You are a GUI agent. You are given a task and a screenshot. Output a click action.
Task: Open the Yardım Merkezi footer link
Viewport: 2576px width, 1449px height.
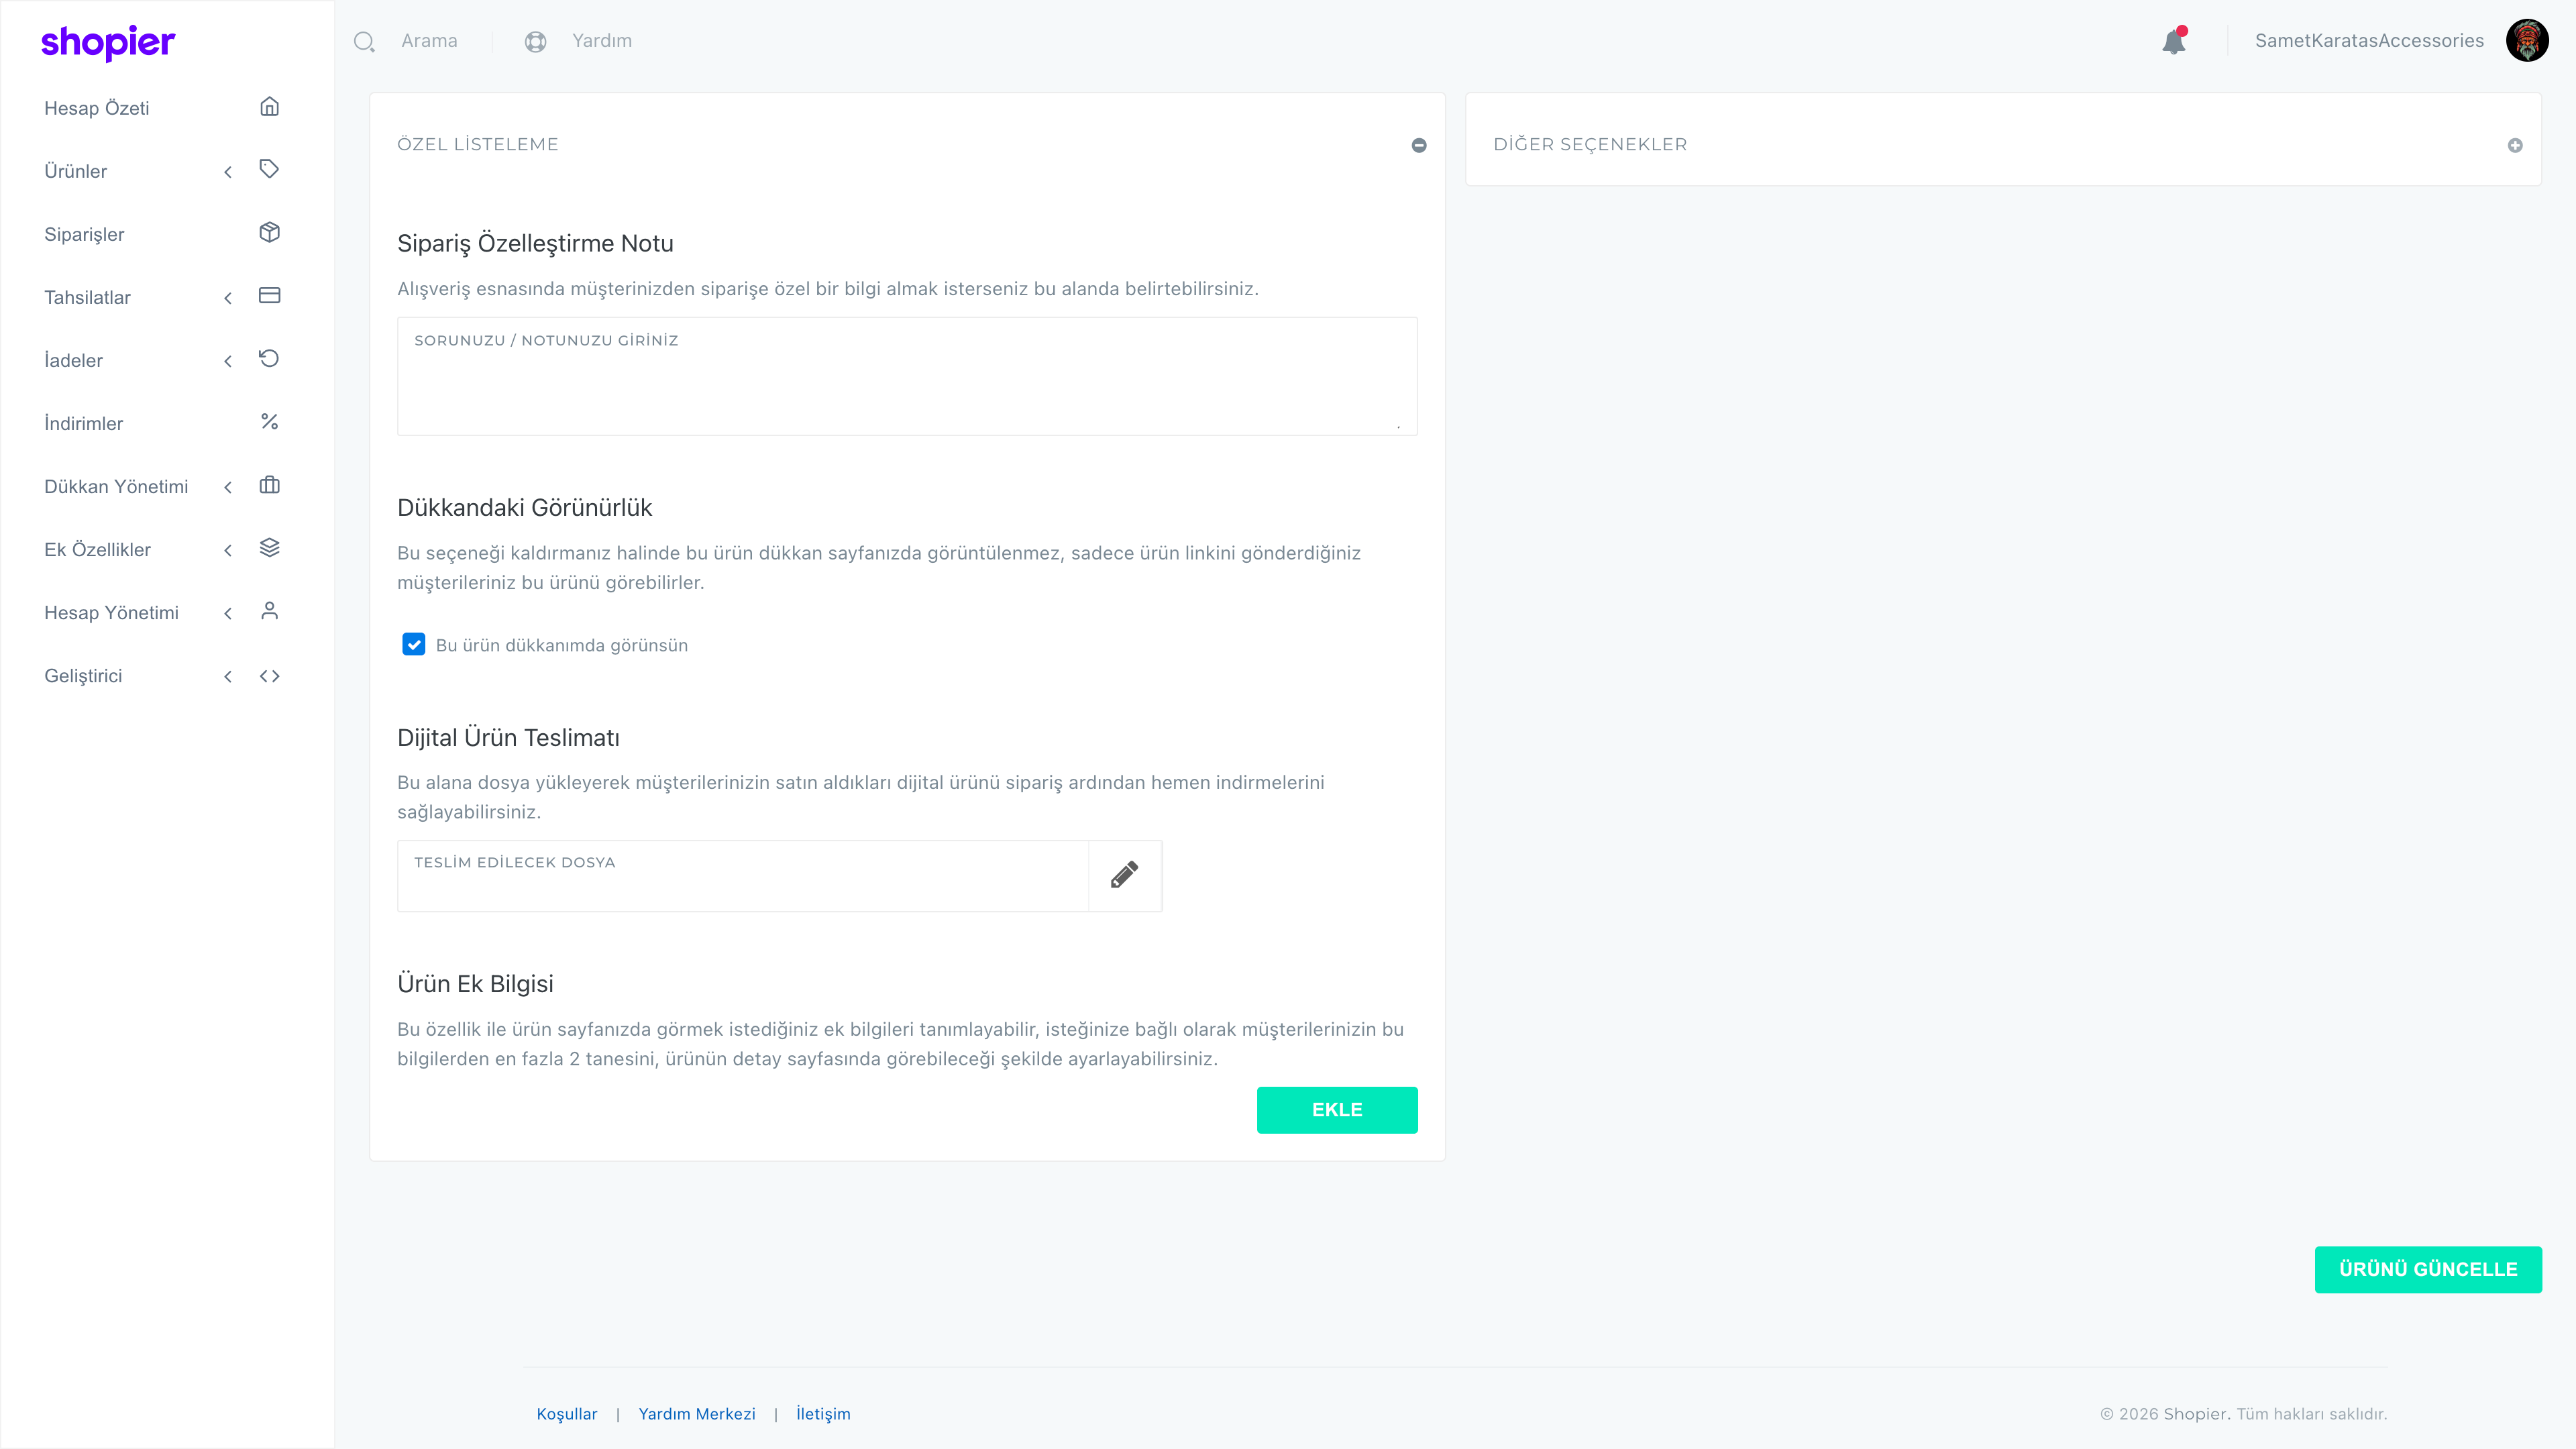point(696,1413)
